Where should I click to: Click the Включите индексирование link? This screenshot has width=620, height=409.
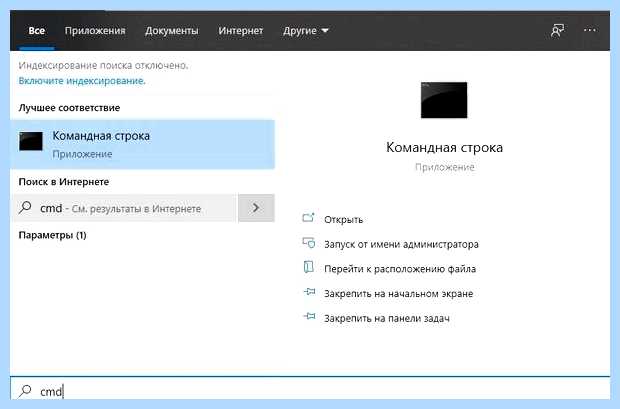82,81
